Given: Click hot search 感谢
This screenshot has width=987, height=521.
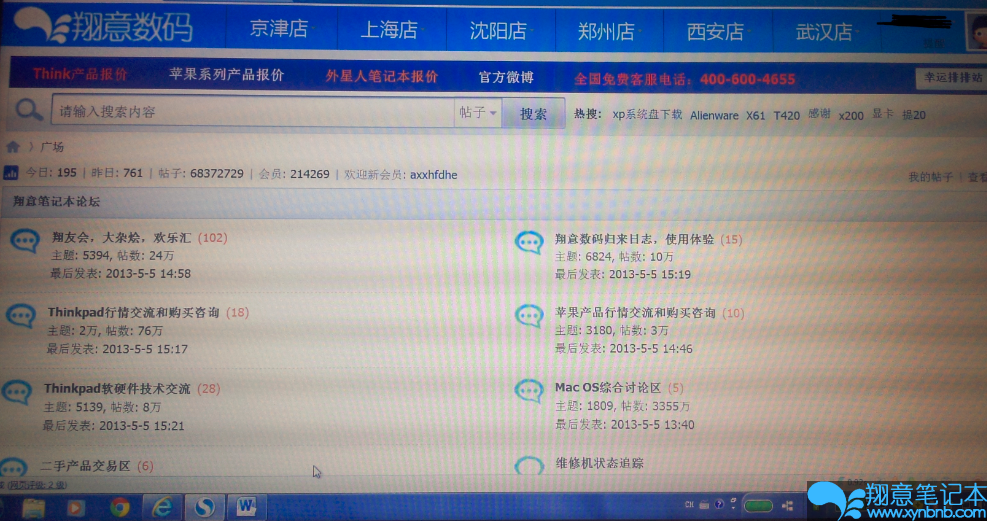Looking at the screenshot, I should pos(820,115).
